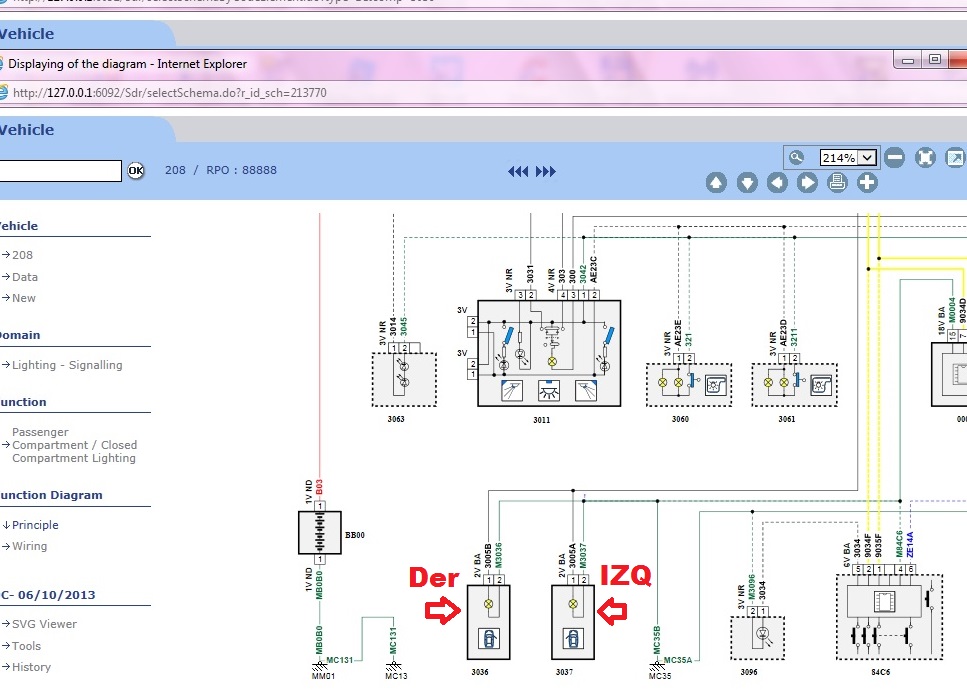Pan the diagram down with down arrow
967x695 pixels.
coord(747,183)
